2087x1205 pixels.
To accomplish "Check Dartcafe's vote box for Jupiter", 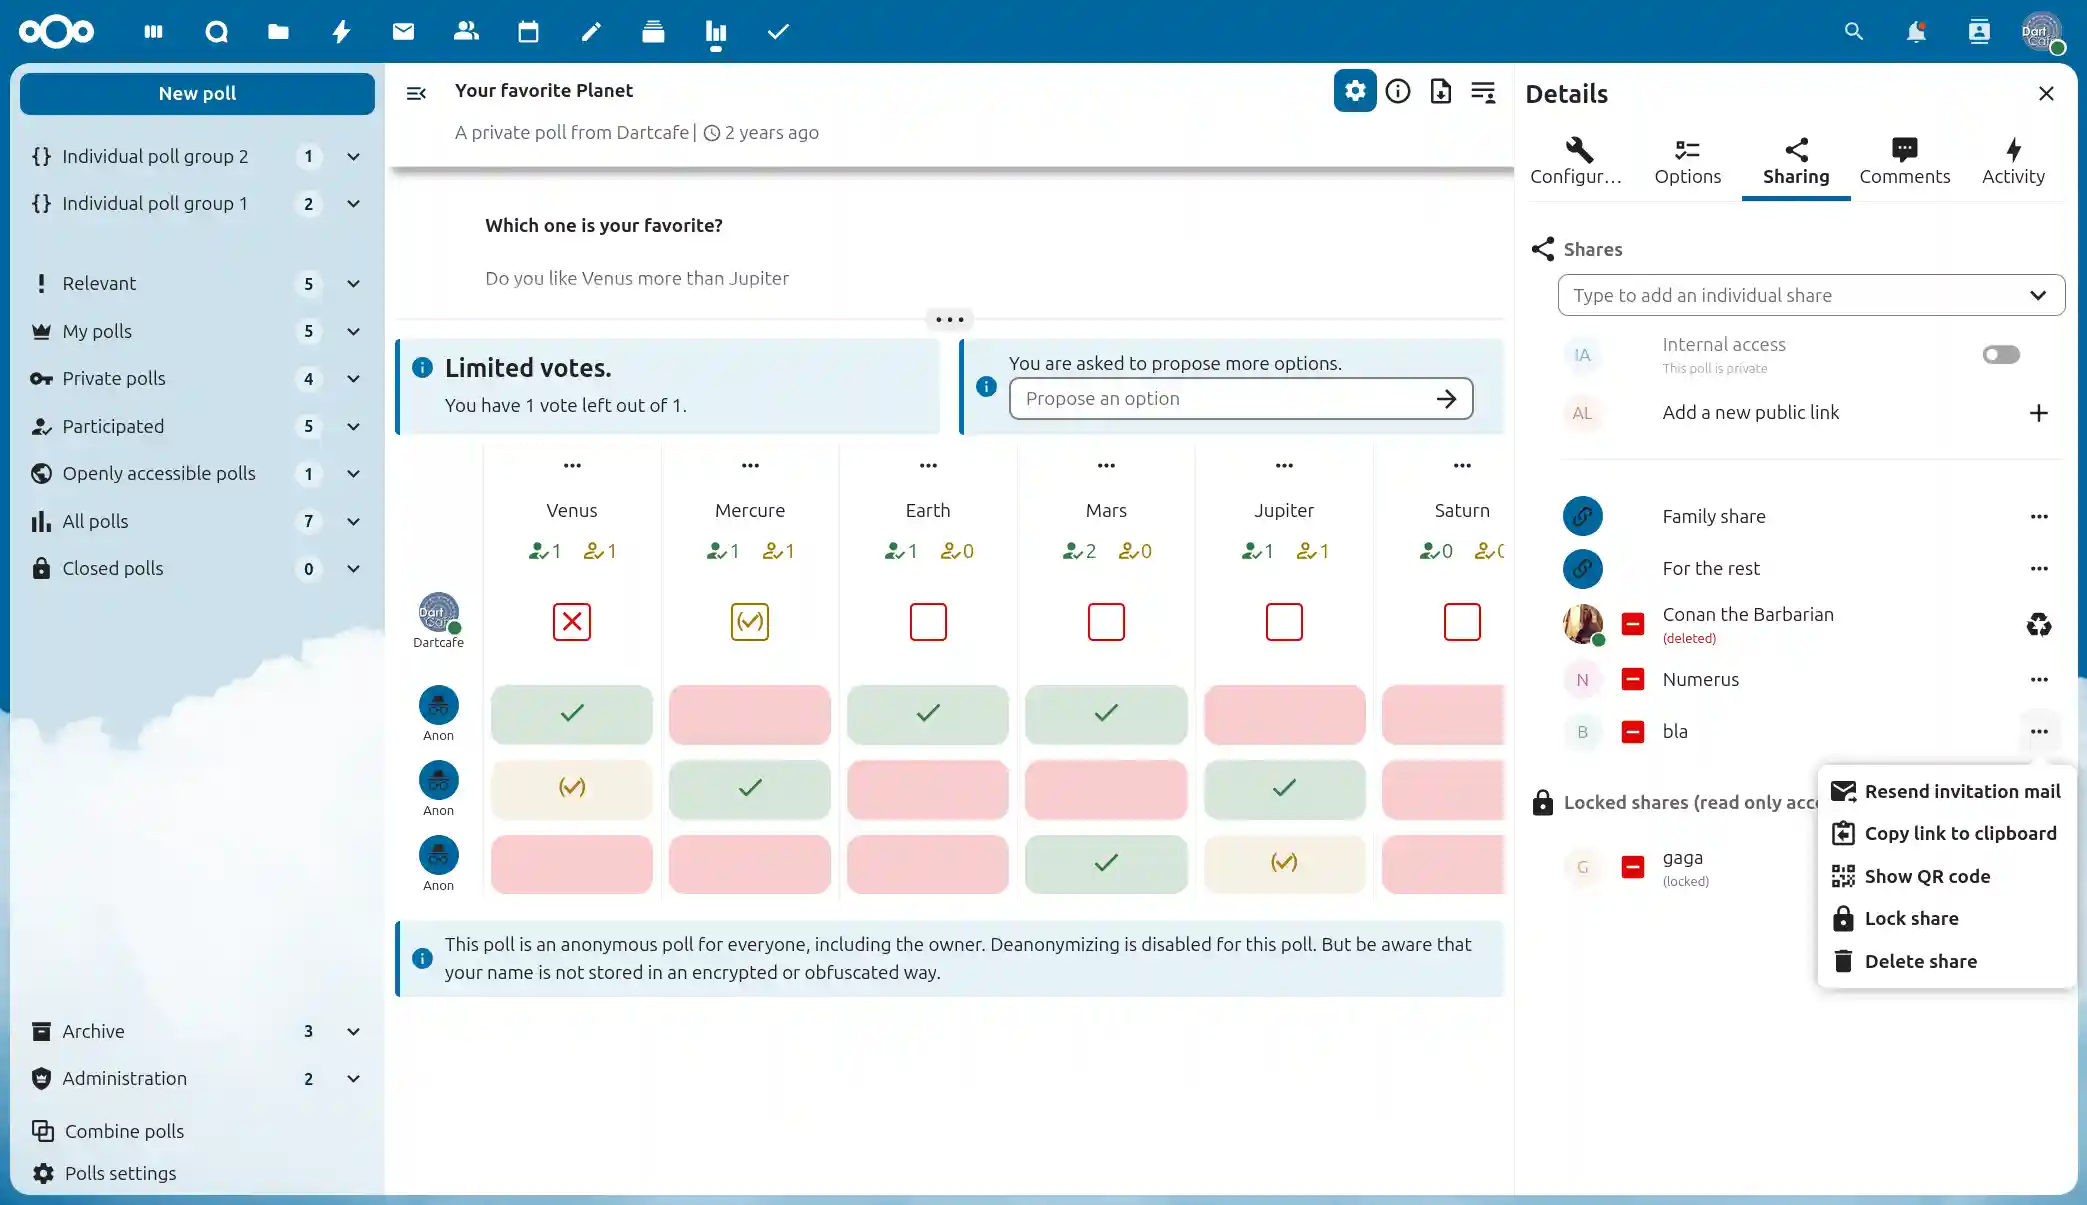I will 1284,622.
